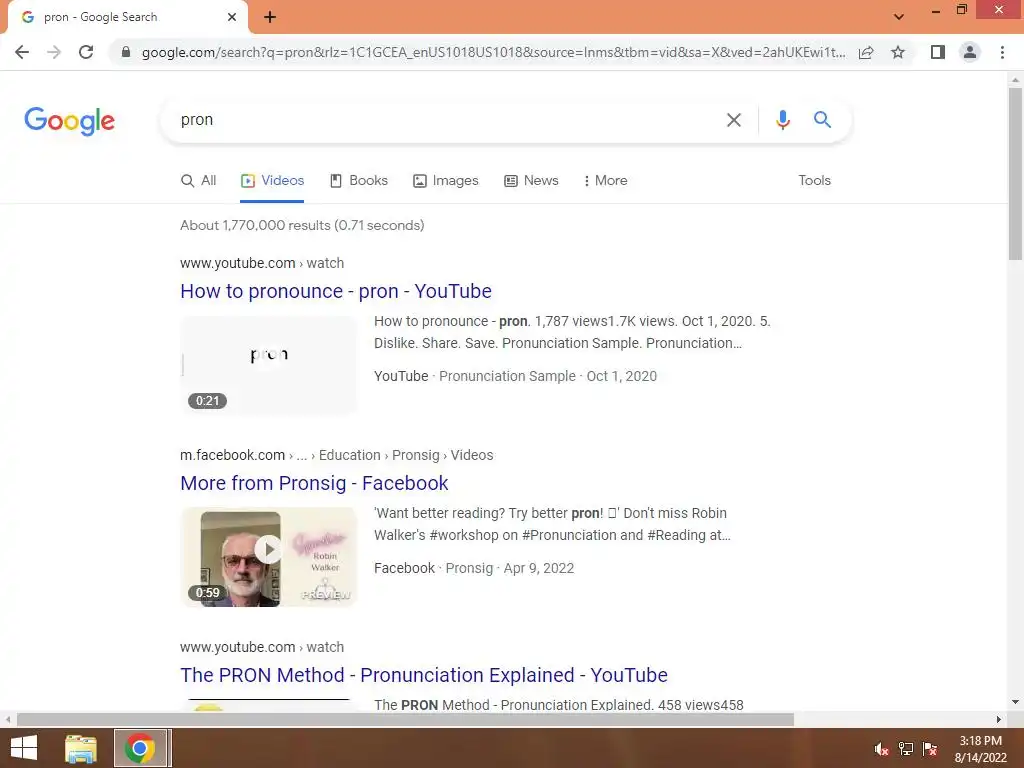Open the Windows Start menu
1024x768 pixels.
[24, 748]
